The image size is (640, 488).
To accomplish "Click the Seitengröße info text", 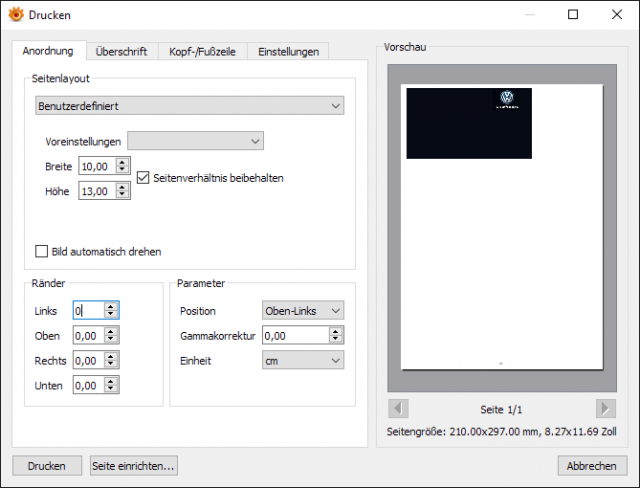I will [x=502, y=432].
